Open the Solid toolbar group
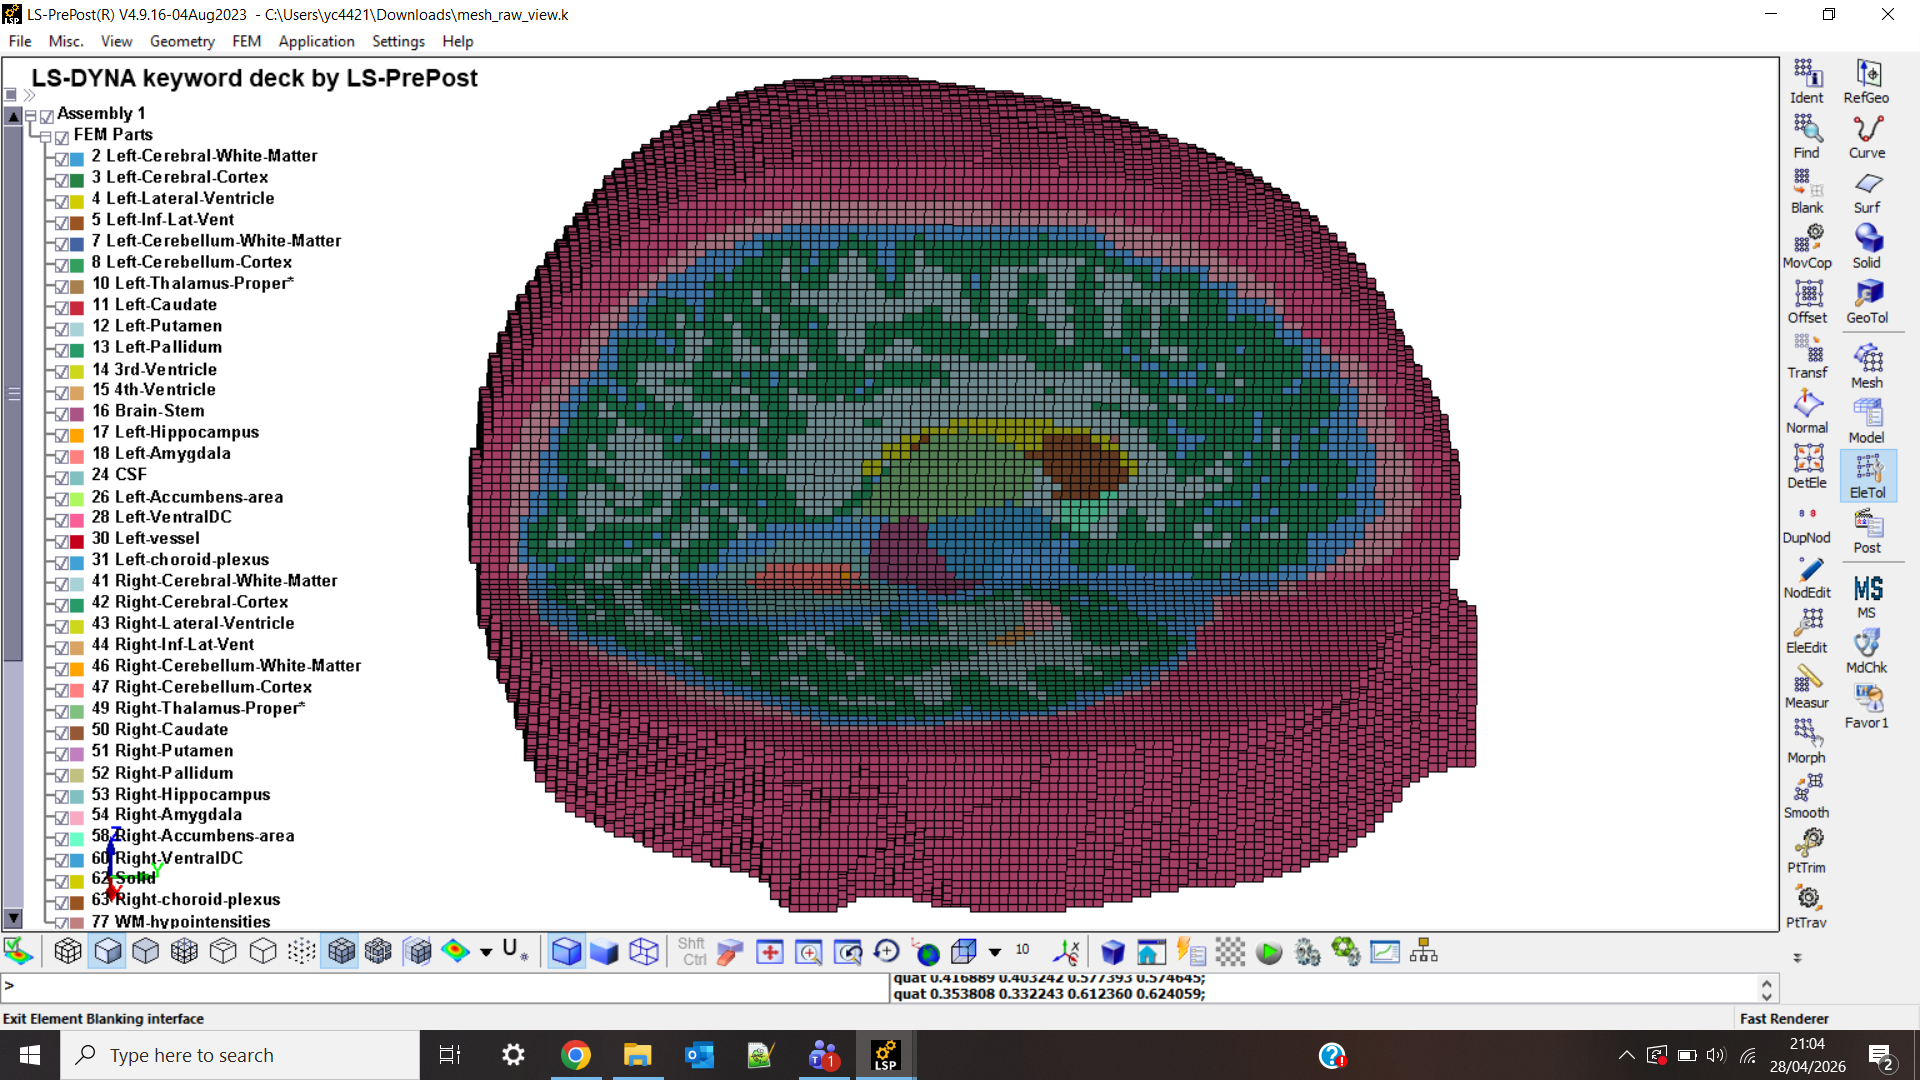Screen dimensions: 1920x1080 (x=1867, y=246)
